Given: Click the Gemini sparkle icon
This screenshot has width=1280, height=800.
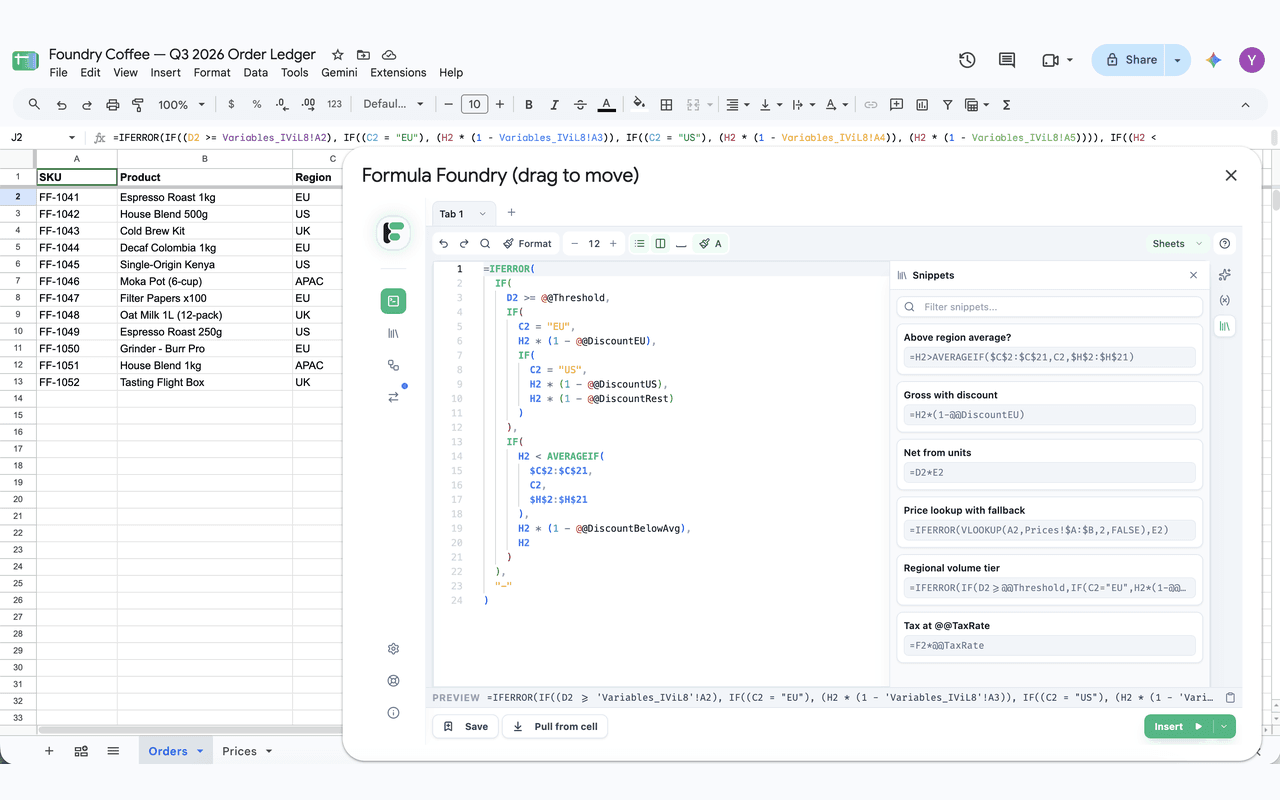Looking at the screenshot, I should [x=1214, y=60].
